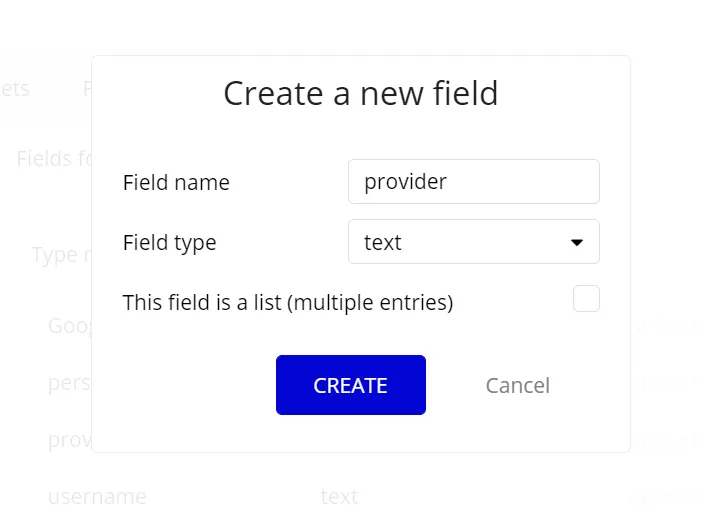Click the Field name label
The height and width of the screenshot is (523, 714).
176,183
